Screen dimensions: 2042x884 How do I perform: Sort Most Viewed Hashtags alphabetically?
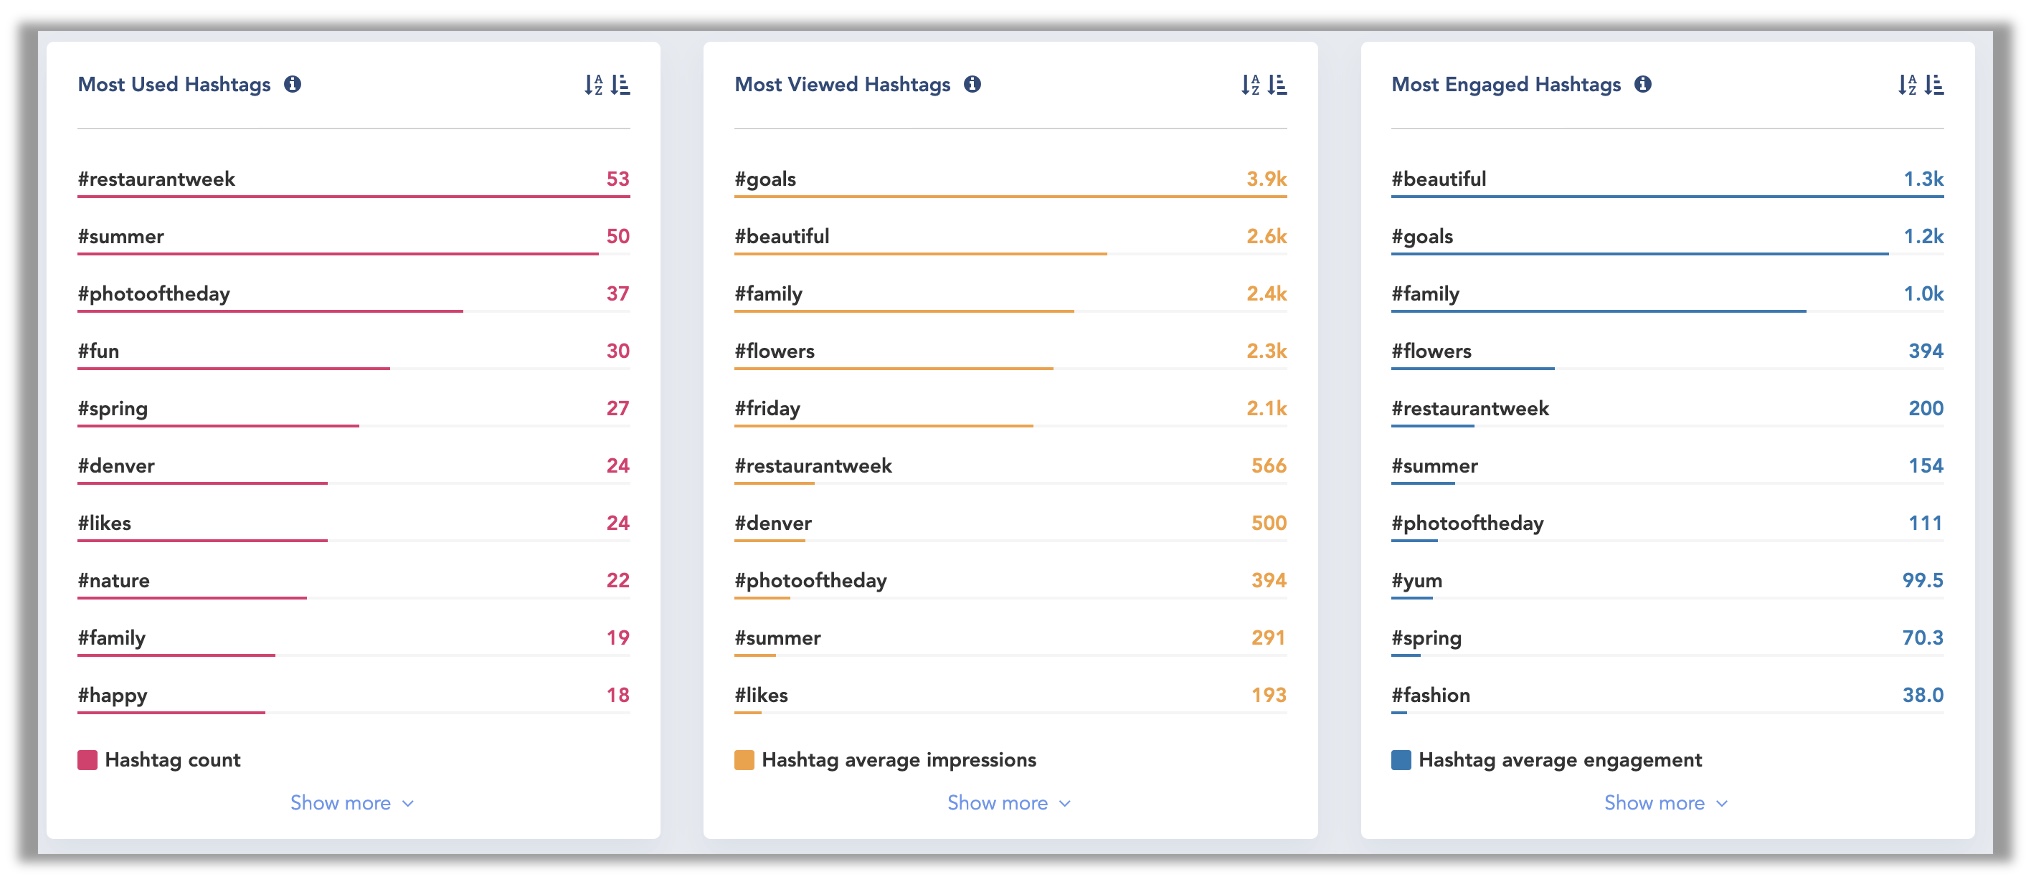tap(1251, 85)
